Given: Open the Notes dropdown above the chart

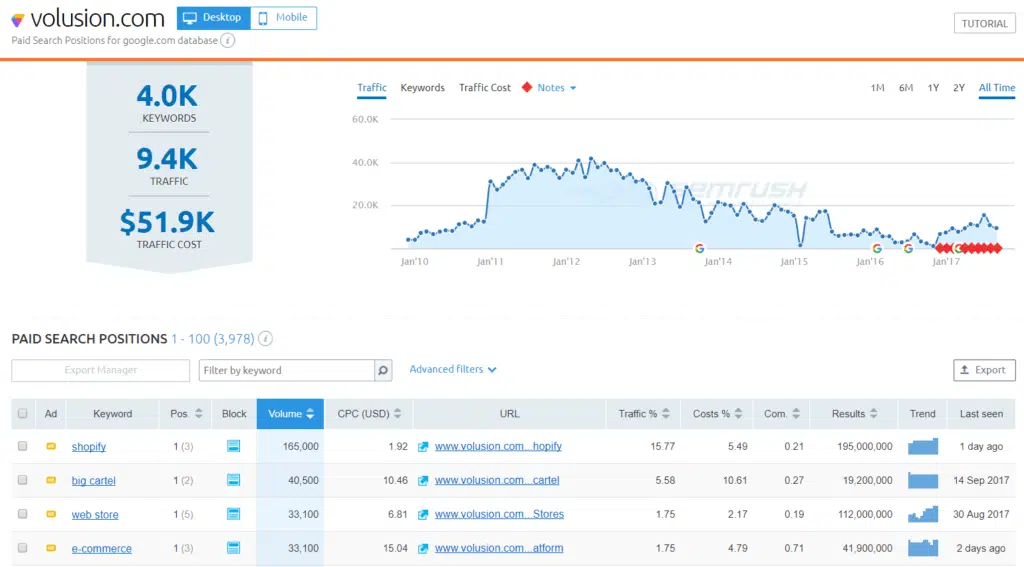Looking at the screenshot, I should point(556,88).
